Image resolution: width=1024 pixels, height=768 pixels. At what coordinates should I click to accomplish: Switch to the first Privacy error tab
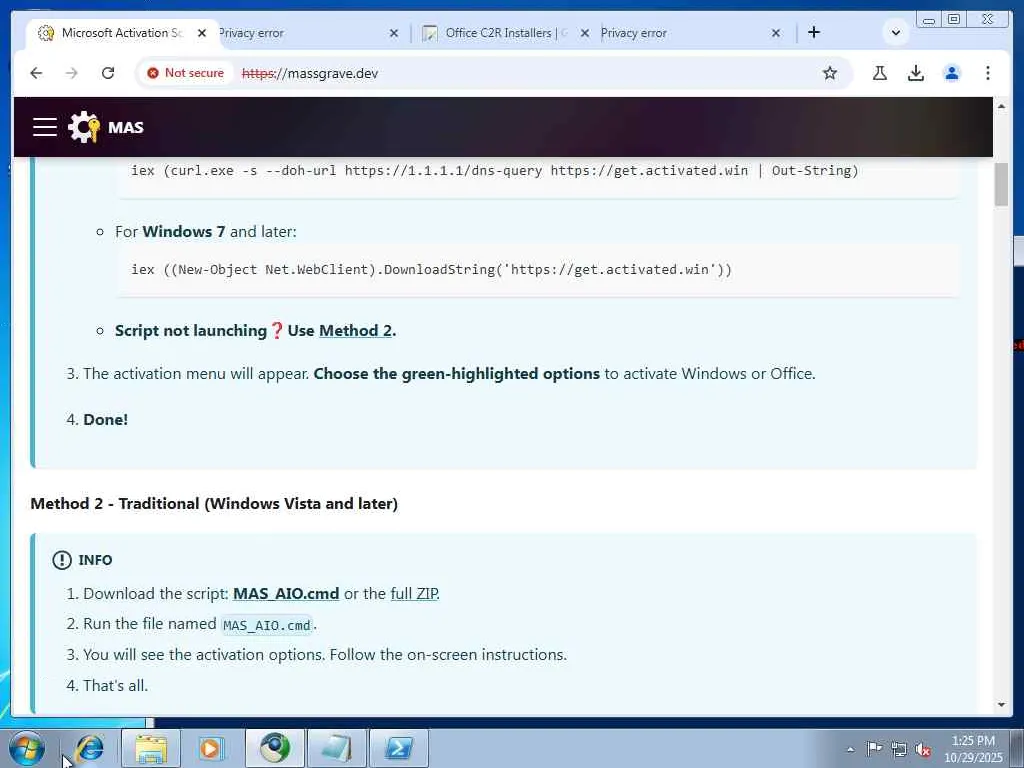(x=300, y=33)
